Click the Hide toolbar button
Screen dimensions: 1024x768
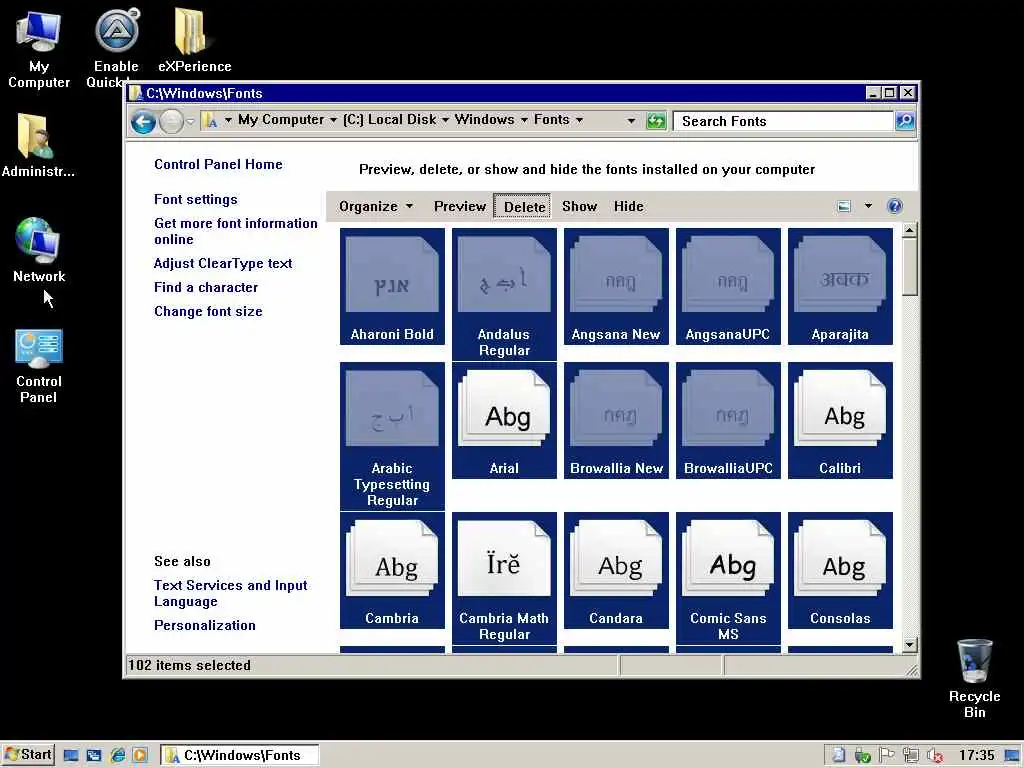tap(629, 206)
